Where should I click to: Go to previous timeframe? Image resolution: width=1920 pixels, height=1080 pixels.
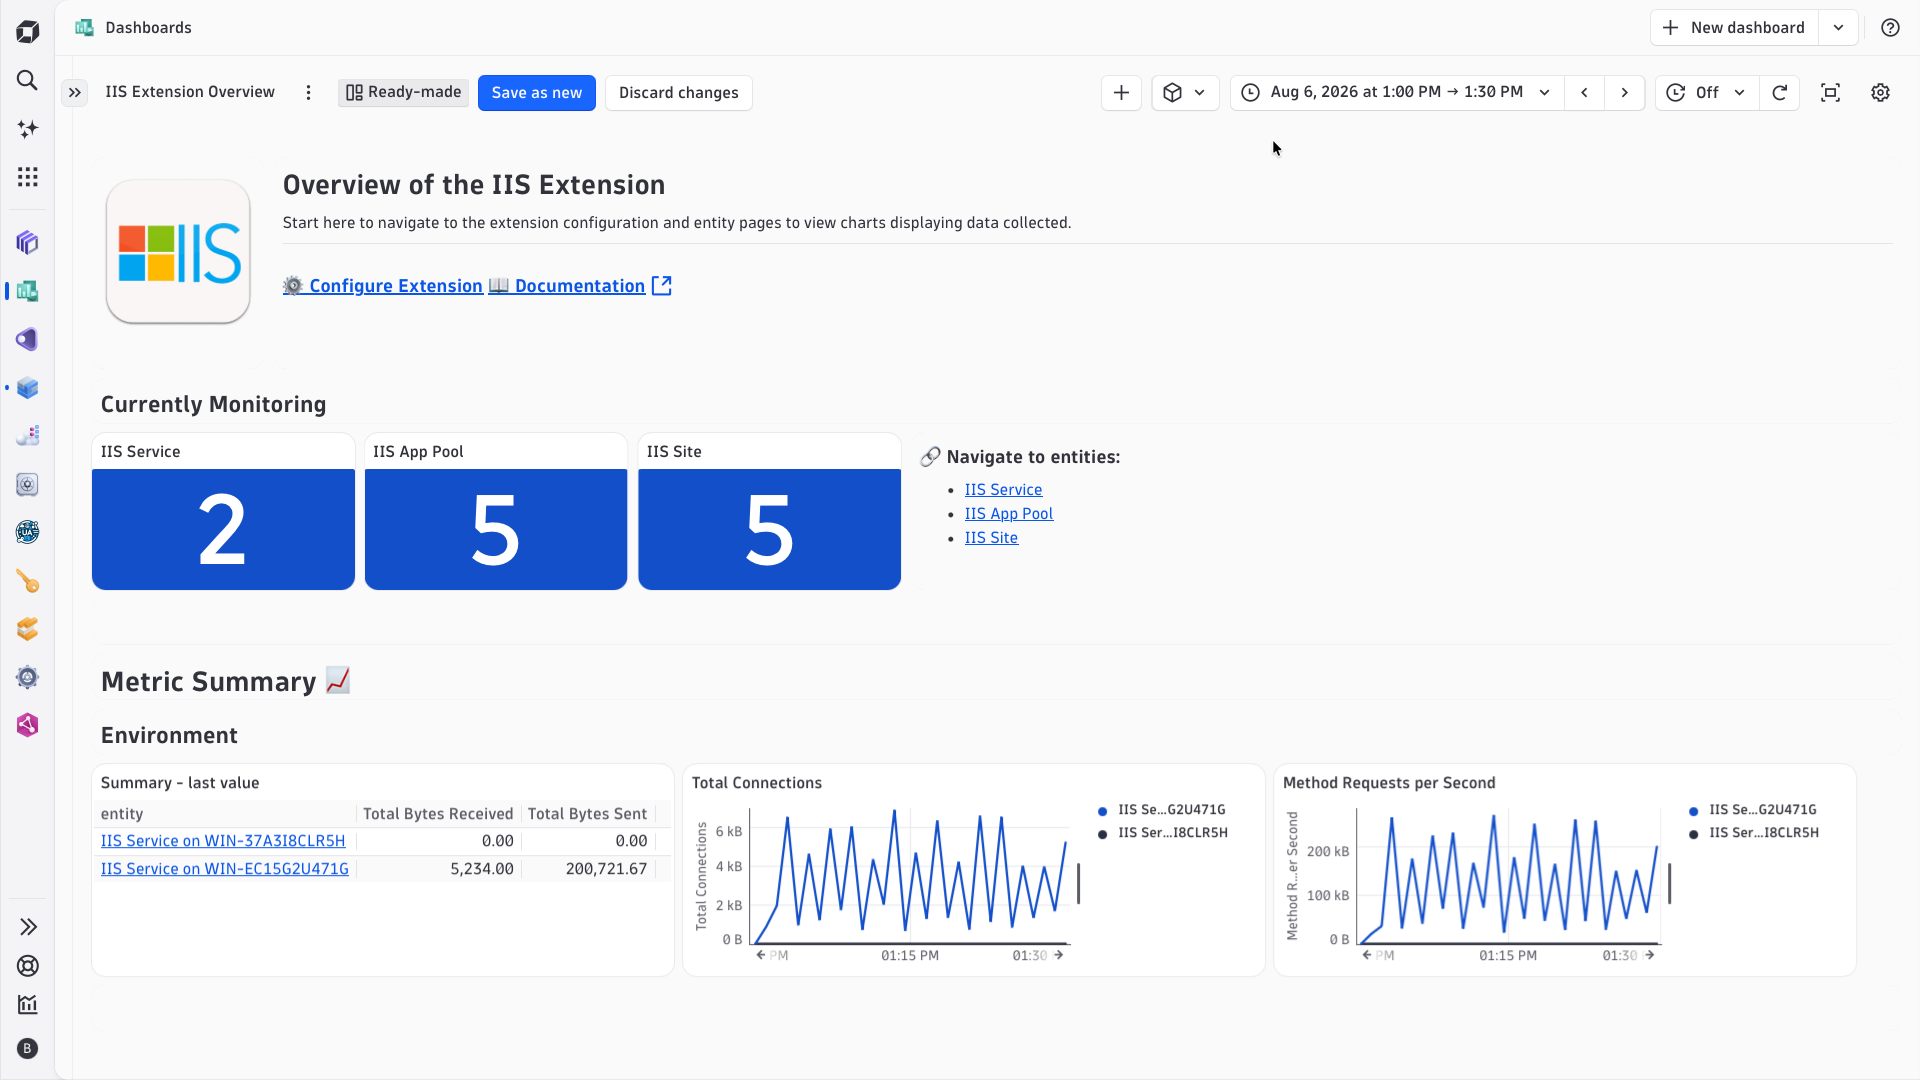[x=1585, y=93]
